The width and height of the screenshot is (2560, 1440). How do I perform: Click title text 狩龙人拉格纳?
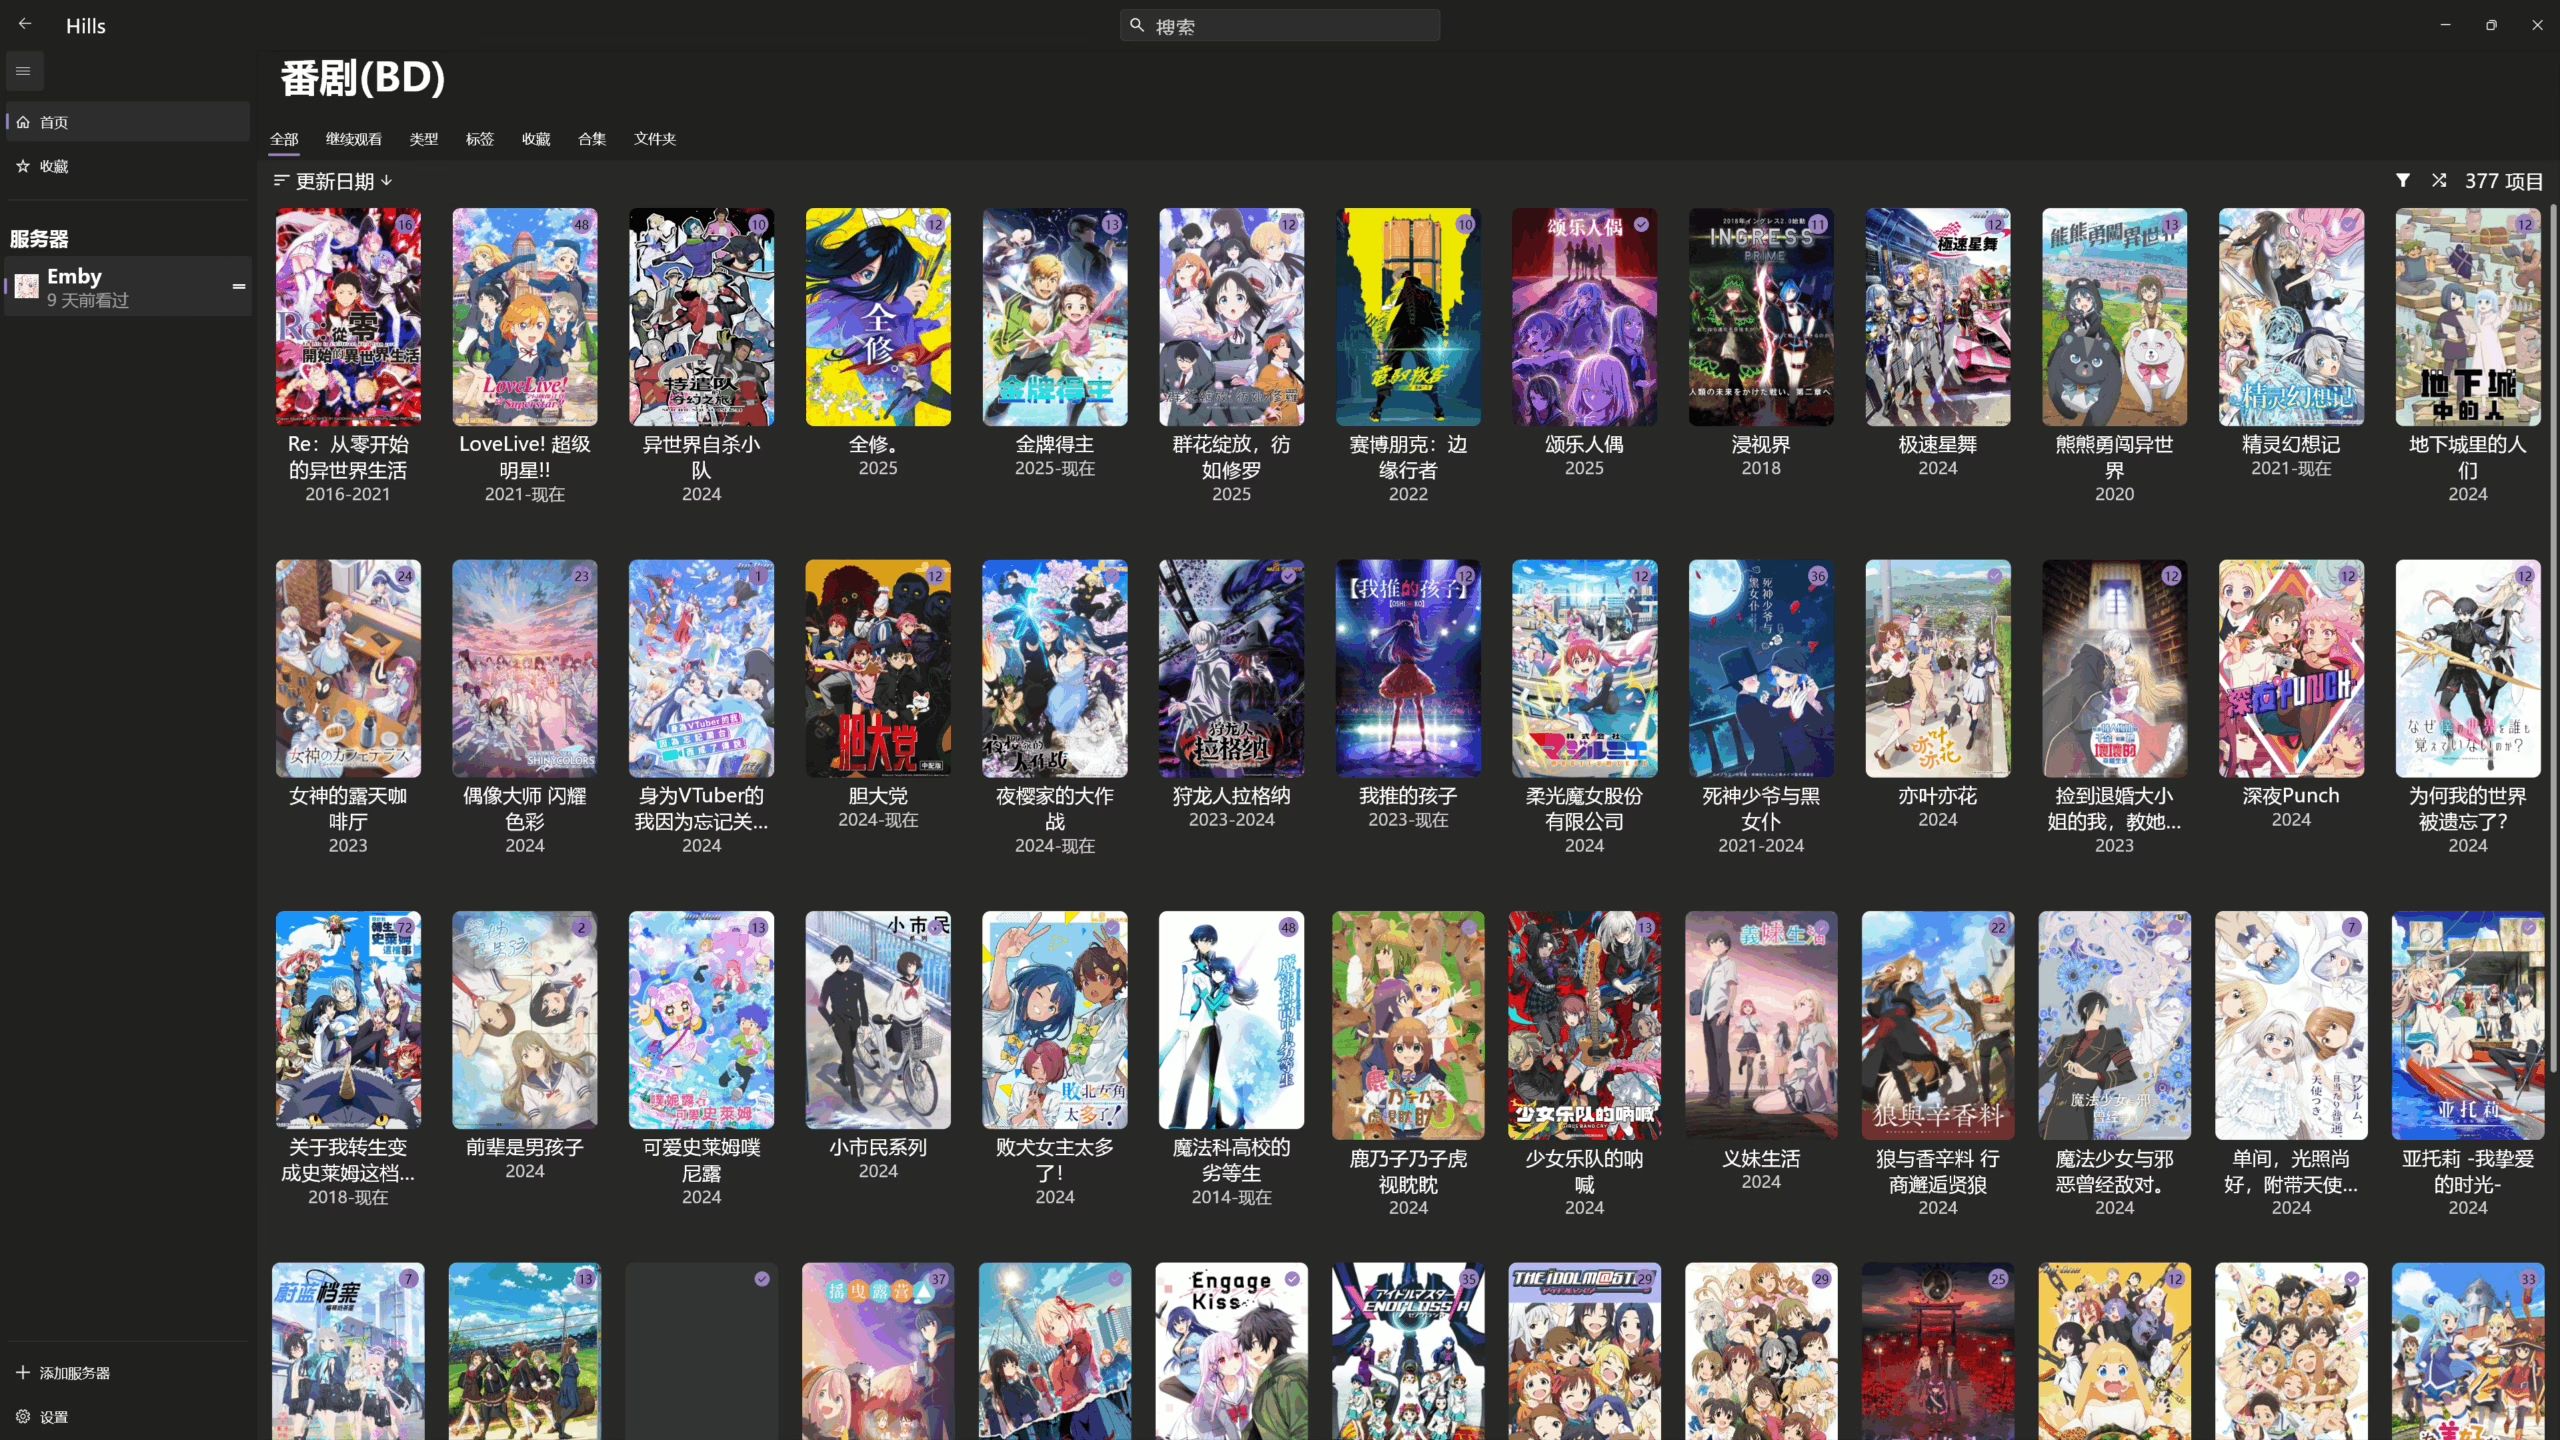click(1231, 796)
